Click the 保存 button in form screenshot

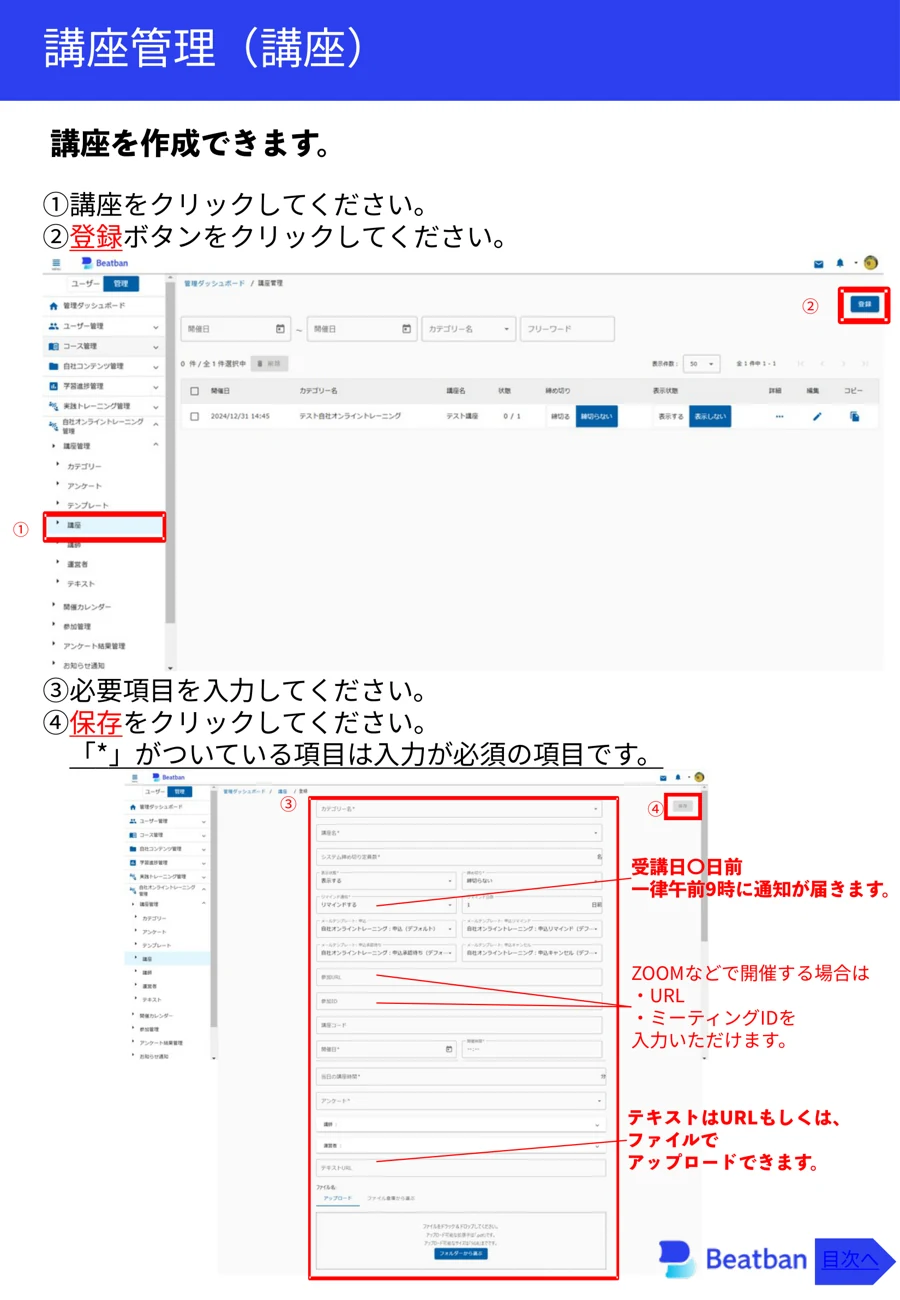[683, 805]
